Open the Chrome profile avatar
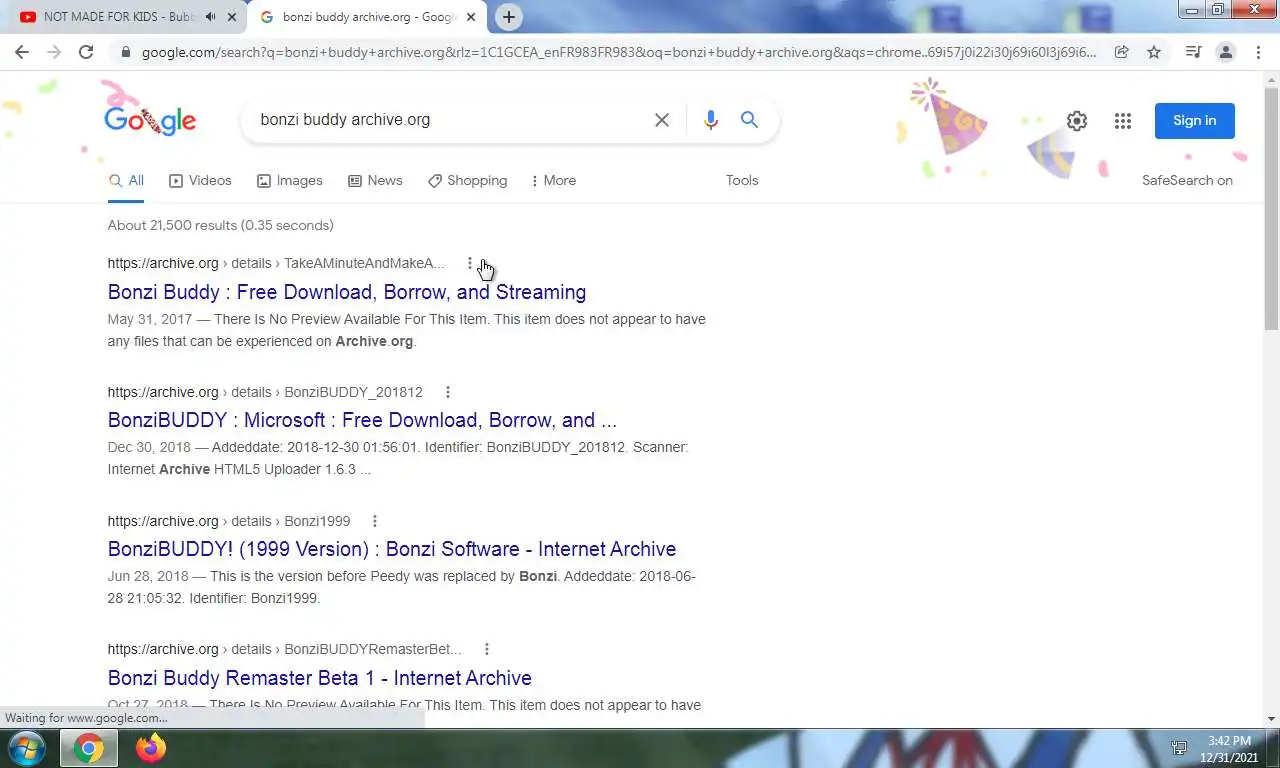The height and width of the screenshot is (768, 1280). point(1225,52)
